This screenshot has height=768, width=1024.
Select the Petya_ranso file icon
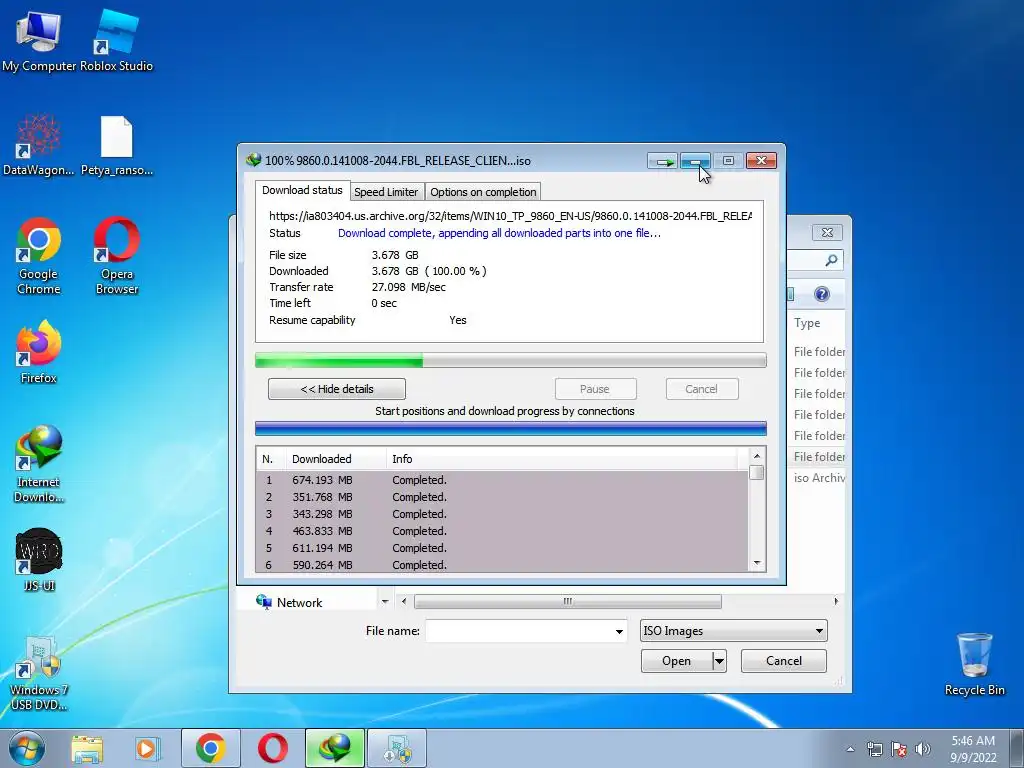point(117,145)
